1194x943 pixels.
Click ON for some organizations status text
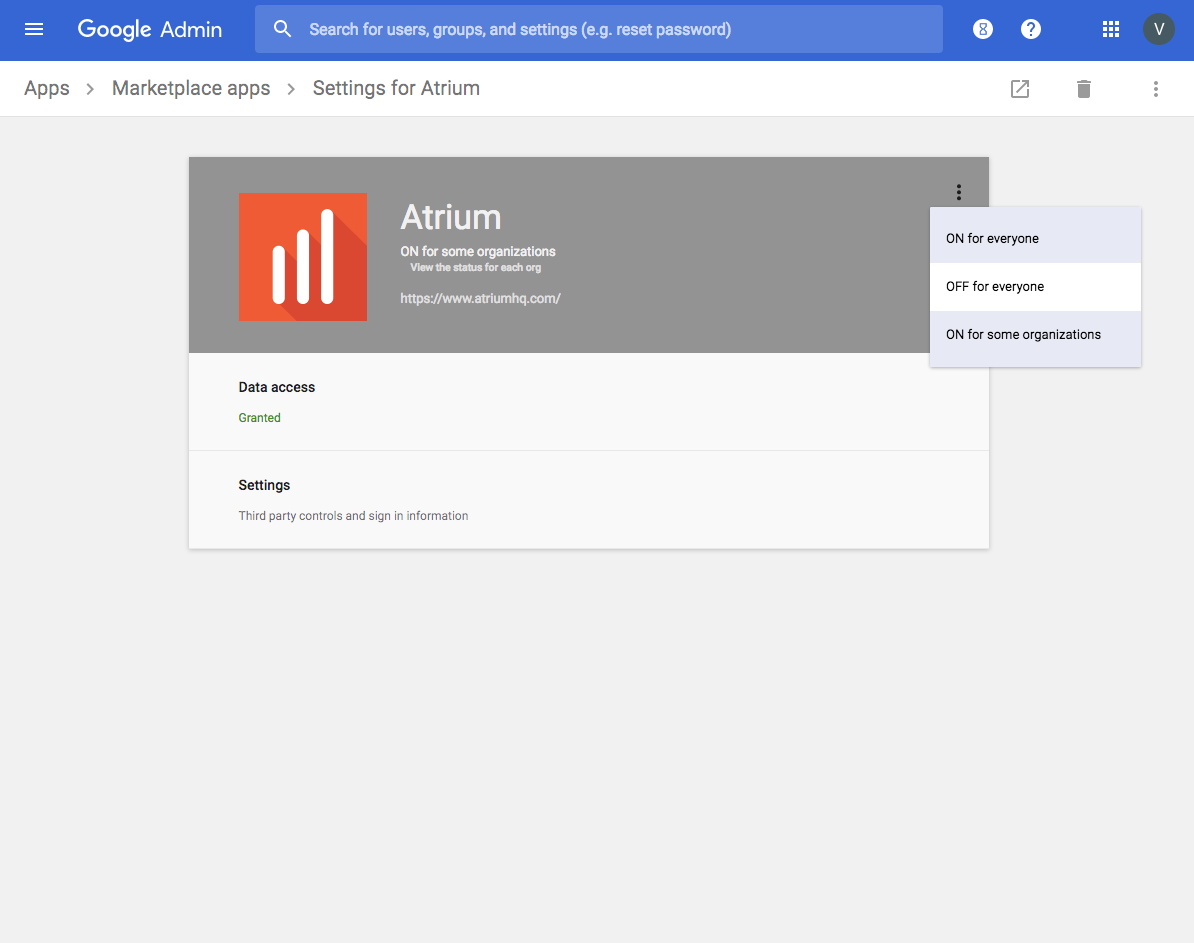tap(477, 251)
